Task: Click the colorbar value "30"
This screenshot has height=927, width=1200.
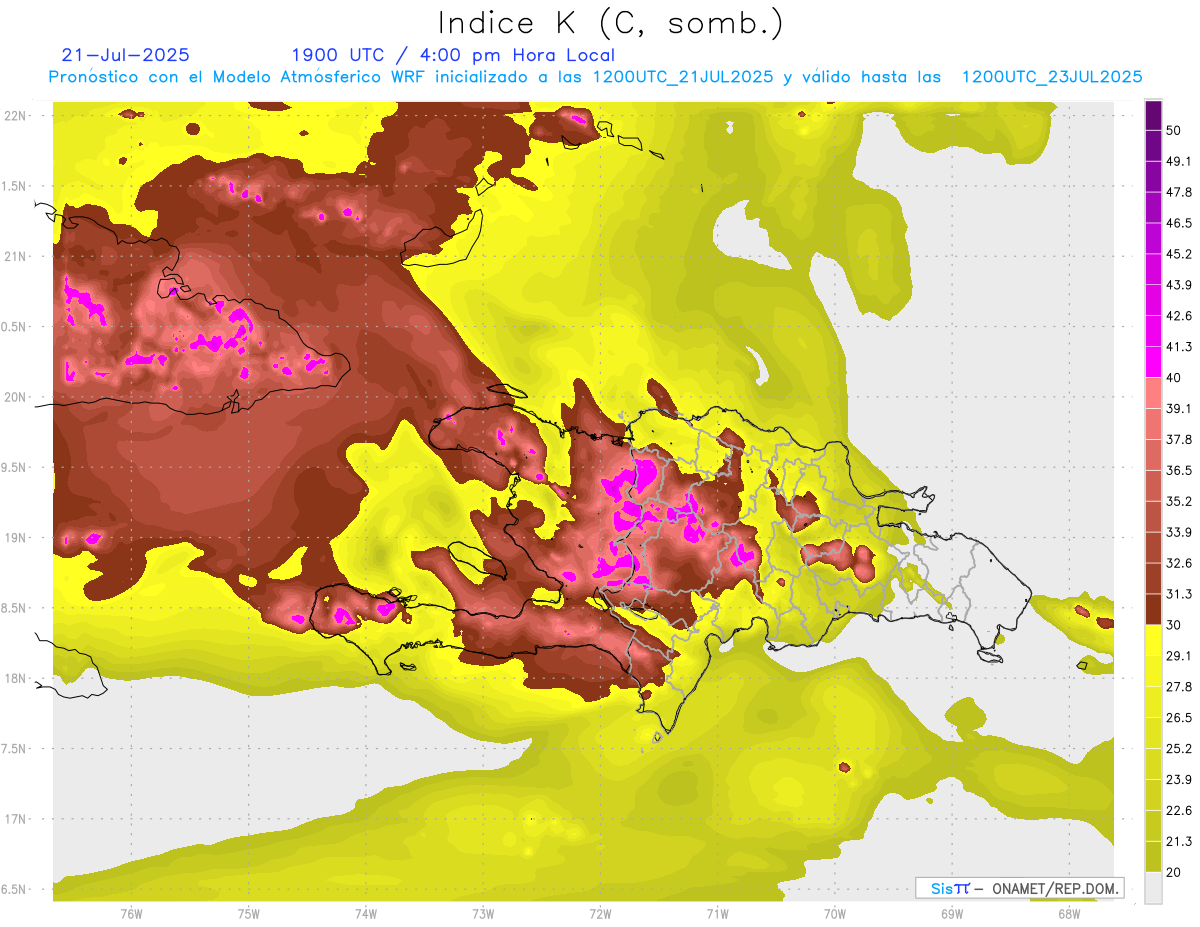Action: [x=1174, y=625]
